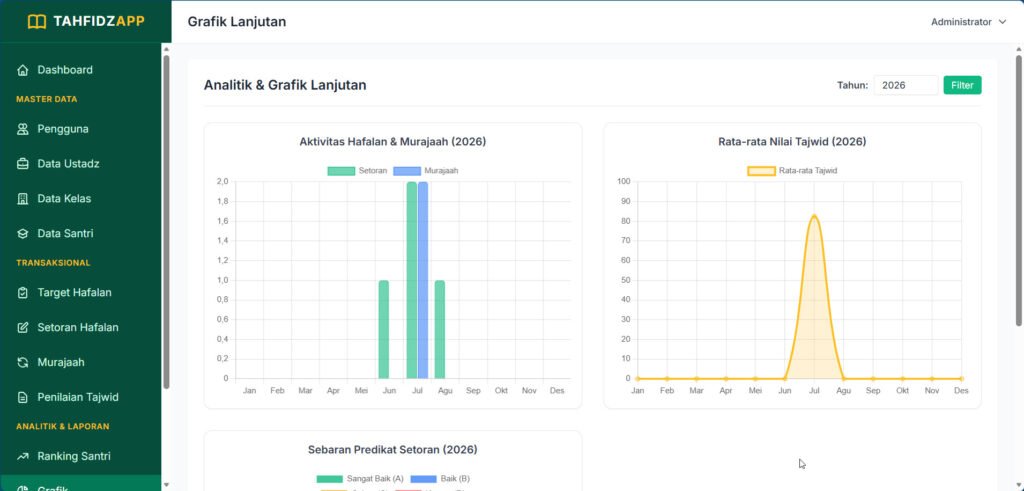Screen dimensions: 1024x491
Task: Click the chevron next to Administrator
Action: (x=1002, y=22)
